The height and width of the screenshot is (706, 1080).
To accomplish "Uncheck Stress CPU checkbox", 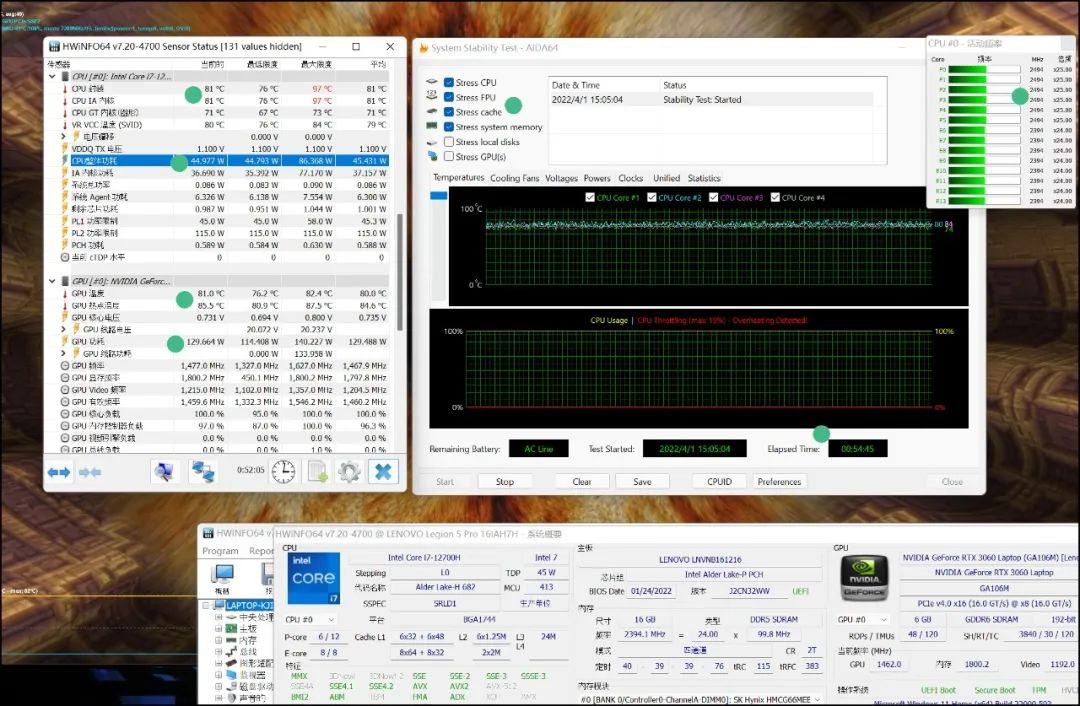I will point(448,82).
